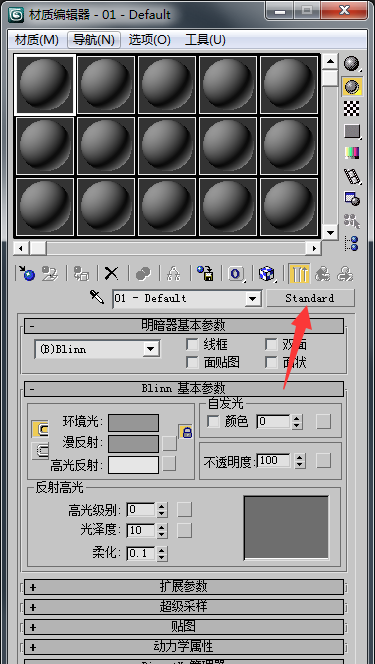Viewport: 375px width, 664px height.
Task: Click the 不透明度 map button
Action: (324, 460)
